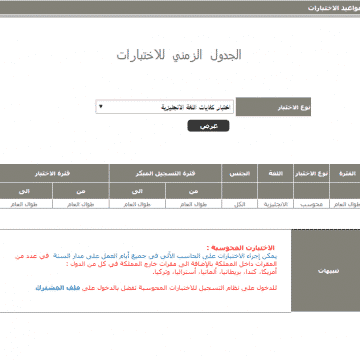Click the نوع الاختبار table column header

point(311,173)
